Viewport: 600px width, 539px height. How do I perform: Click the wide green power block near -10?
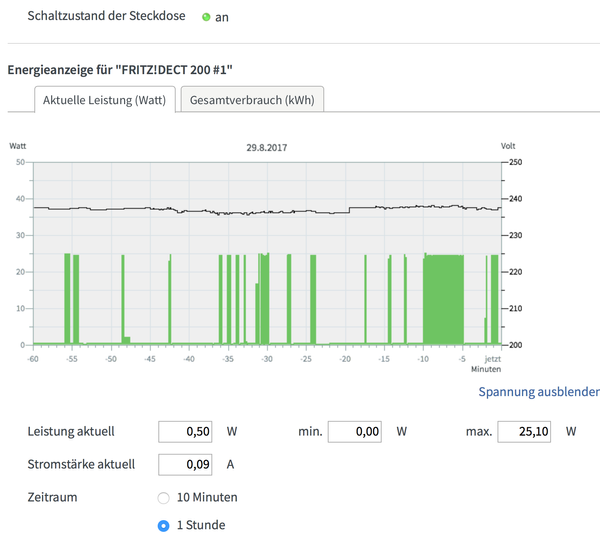coord(443,298)
